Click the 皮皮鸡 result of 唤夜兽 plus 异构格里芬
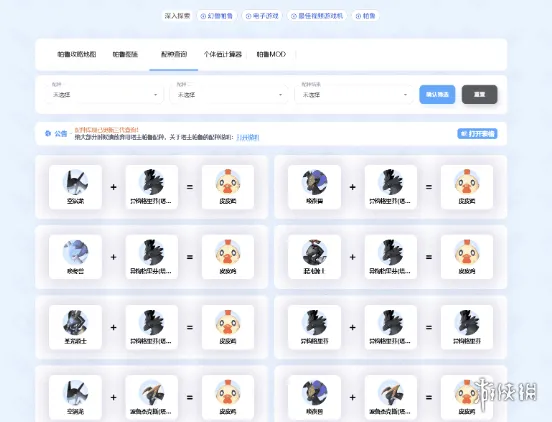Image resolution: width=552 pixels, height=422 pixels. 467,187
